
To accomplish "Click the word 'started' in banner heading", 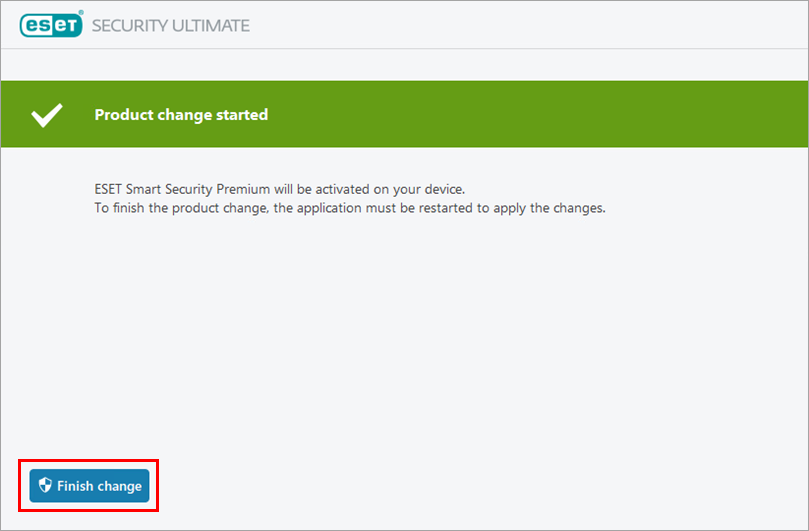I will tap(243, 115).
